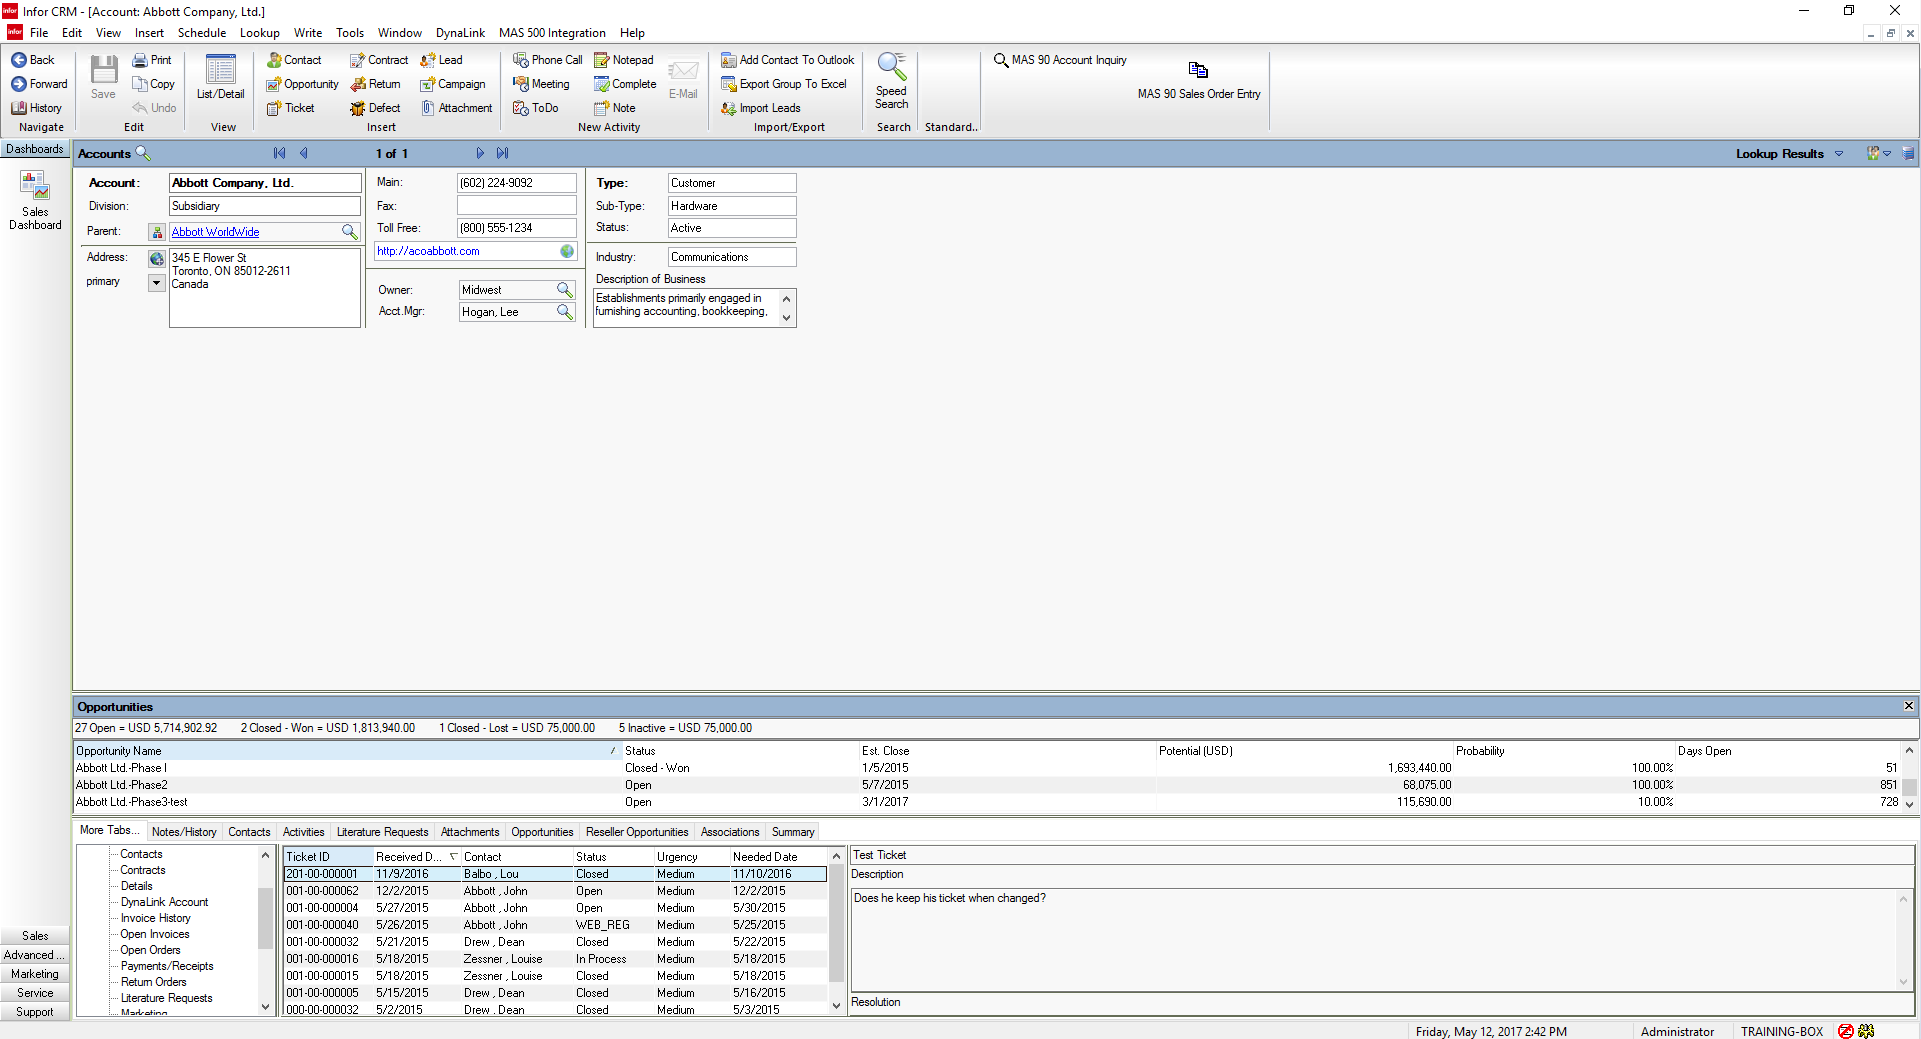This screenshot has width=1921, height=1039.
Task: Click the Industry field showing Communications
Action: coord(732,257)
